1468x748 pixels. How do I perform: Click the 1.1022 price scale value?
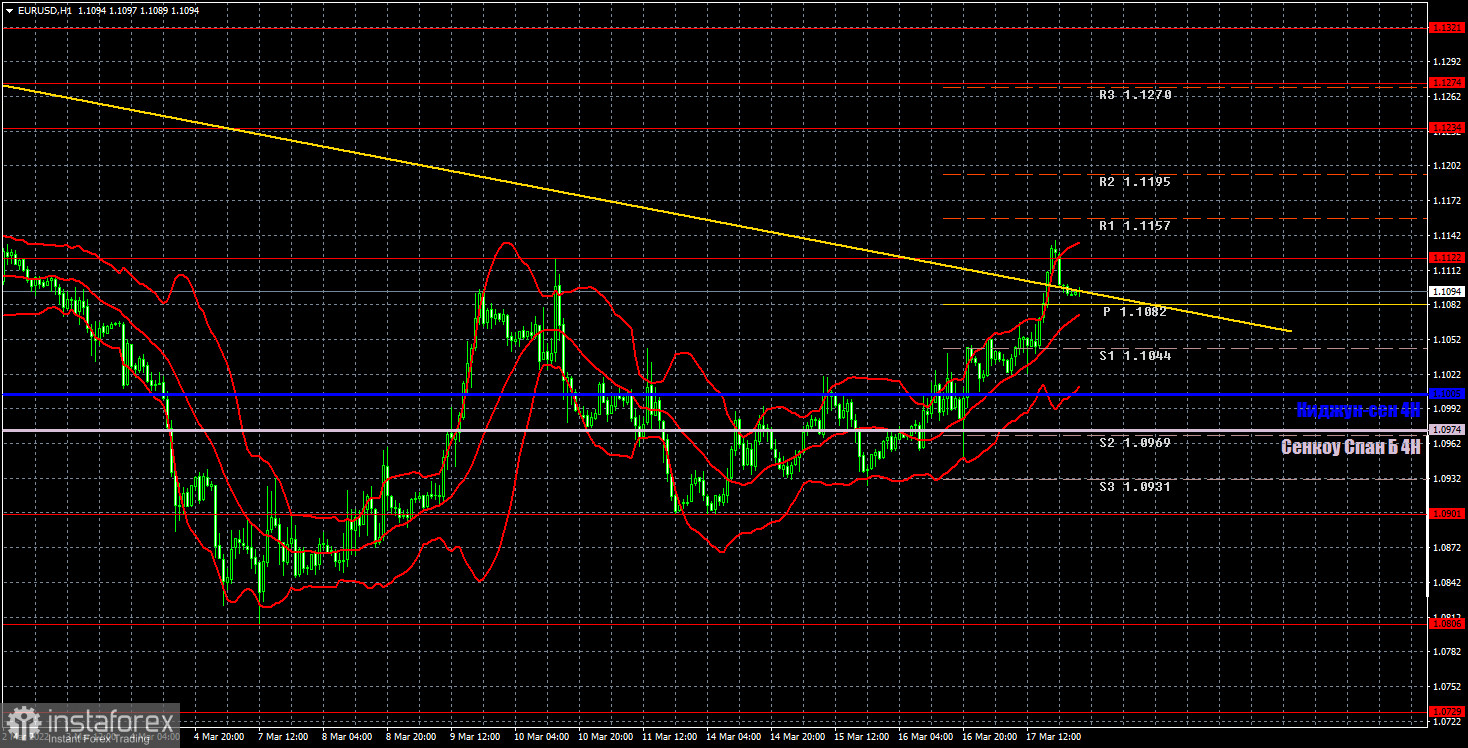click(1446, 374)
